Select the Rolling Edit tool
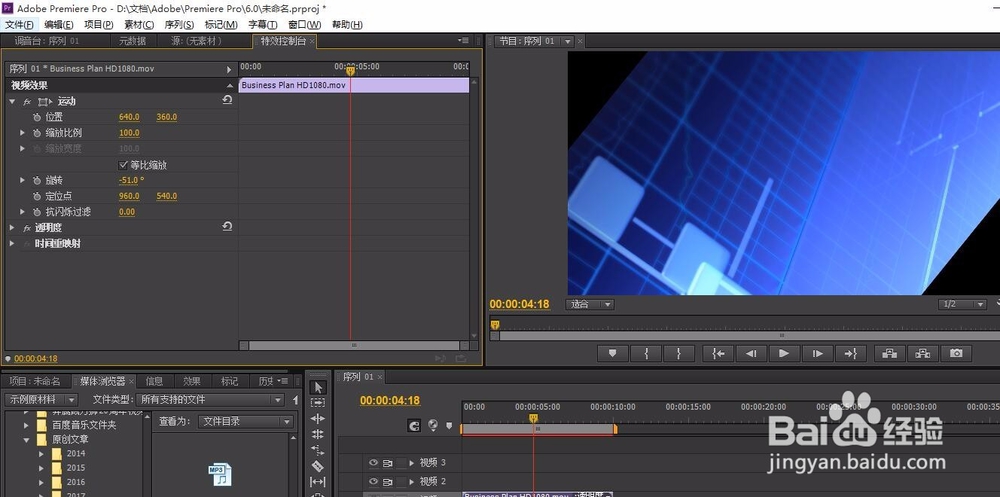 tap(318, 434)
